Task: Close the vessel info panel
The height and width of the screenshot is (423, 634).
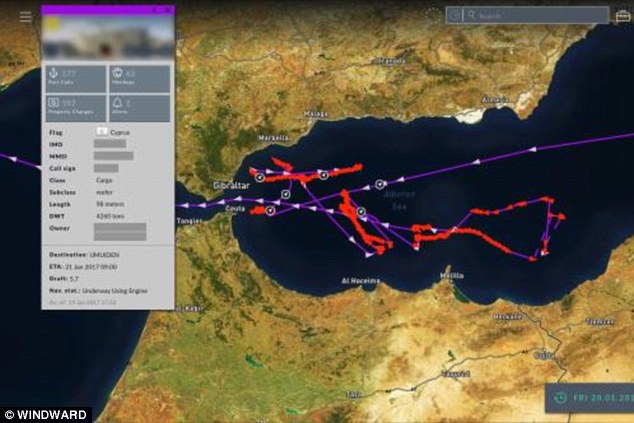Action: click(167, 8)
